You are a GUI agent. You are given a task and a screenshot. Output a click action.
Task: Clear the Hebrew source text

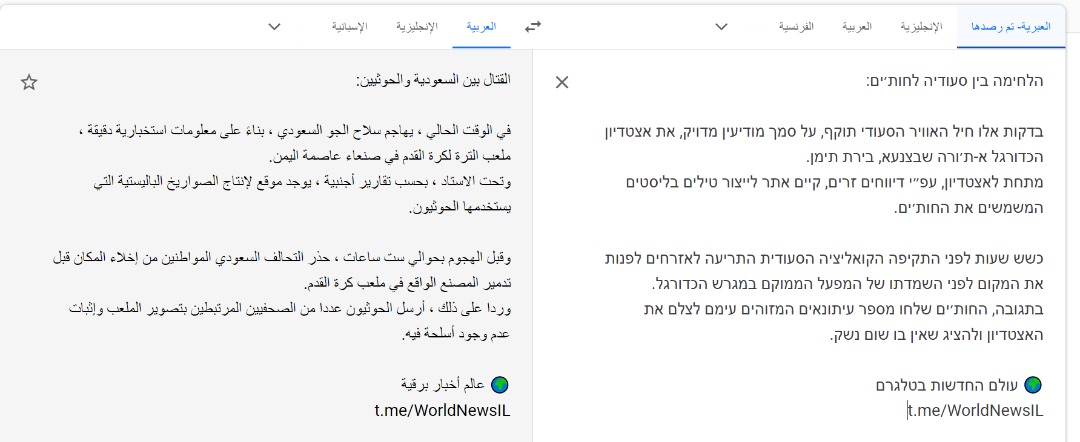point(562,83)
